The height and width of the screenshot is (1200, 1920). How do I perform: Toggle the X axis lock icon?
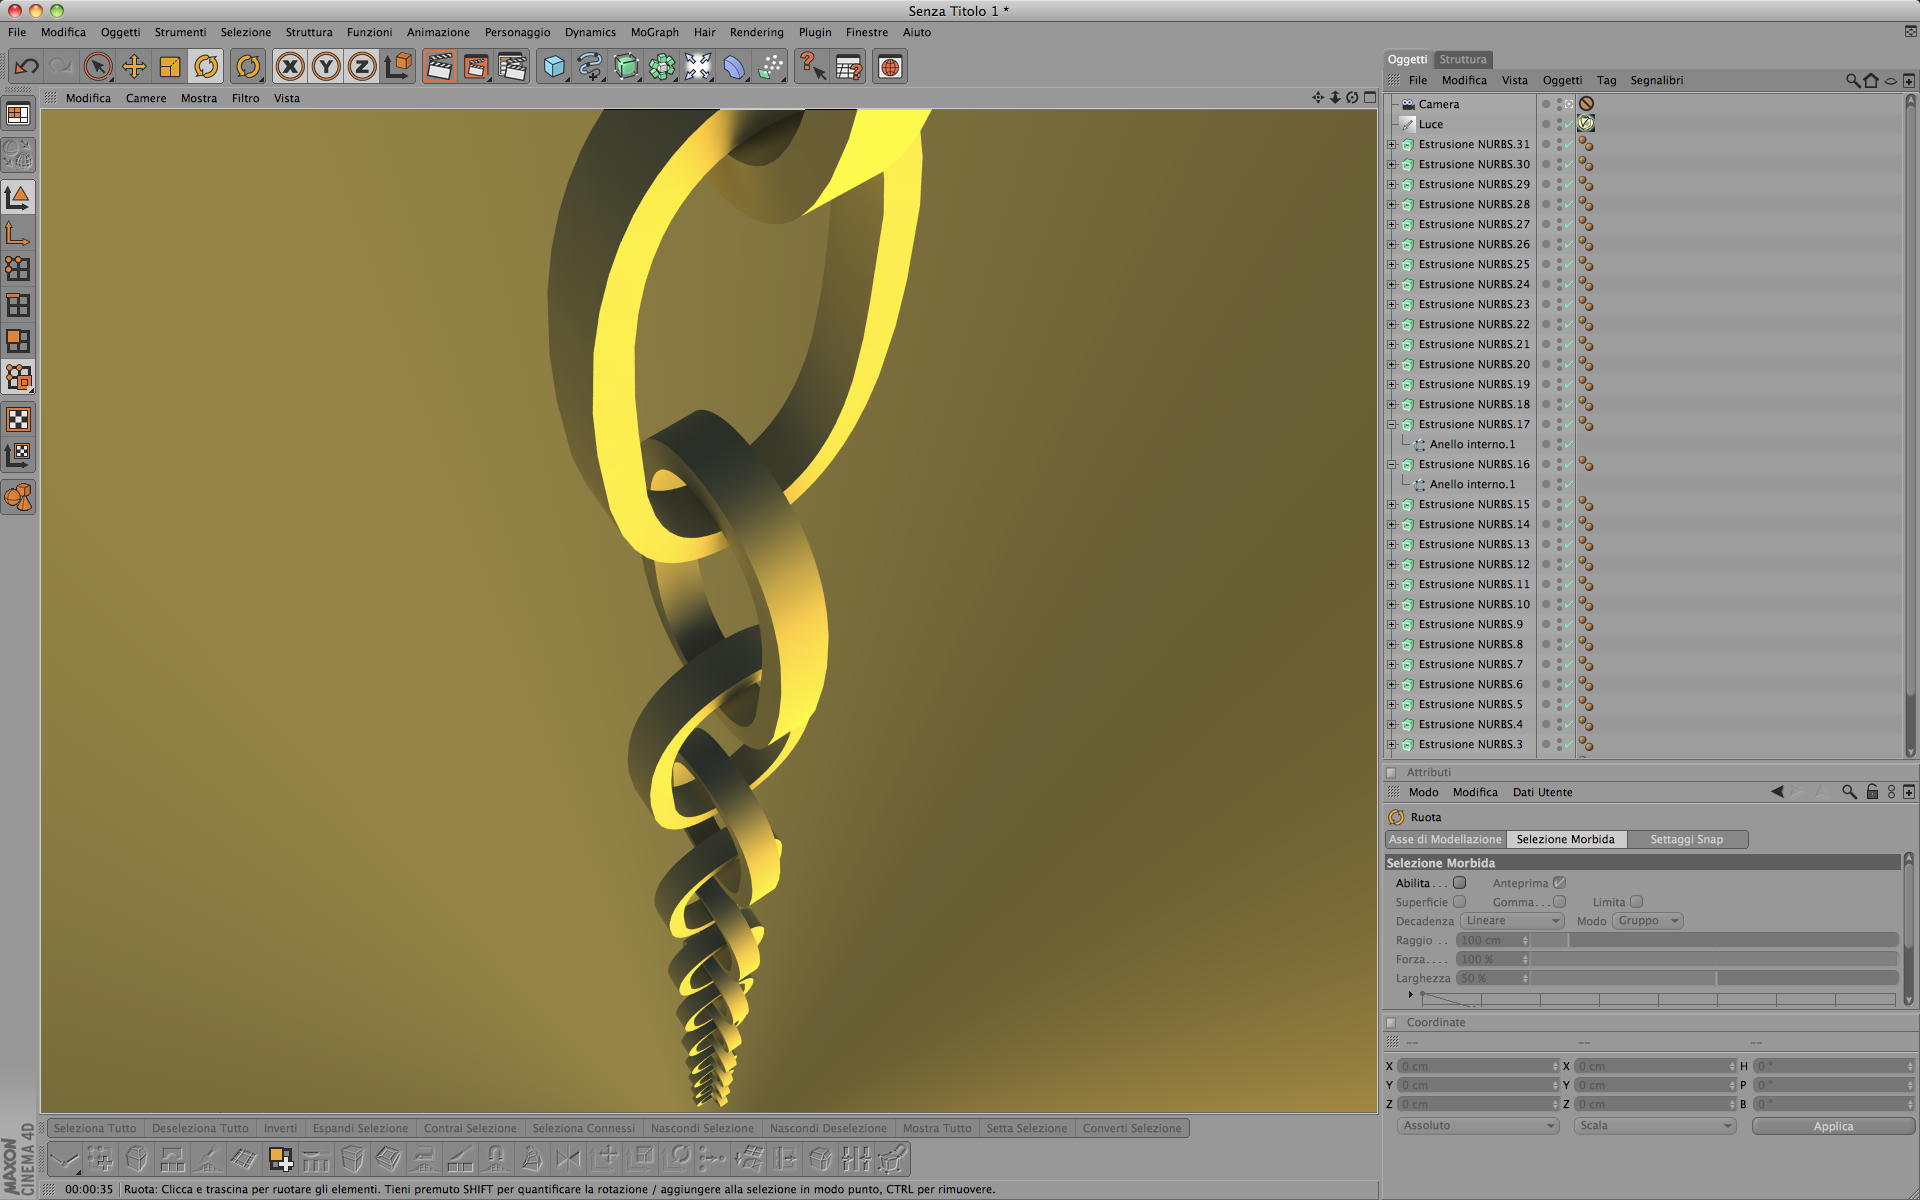290,67
